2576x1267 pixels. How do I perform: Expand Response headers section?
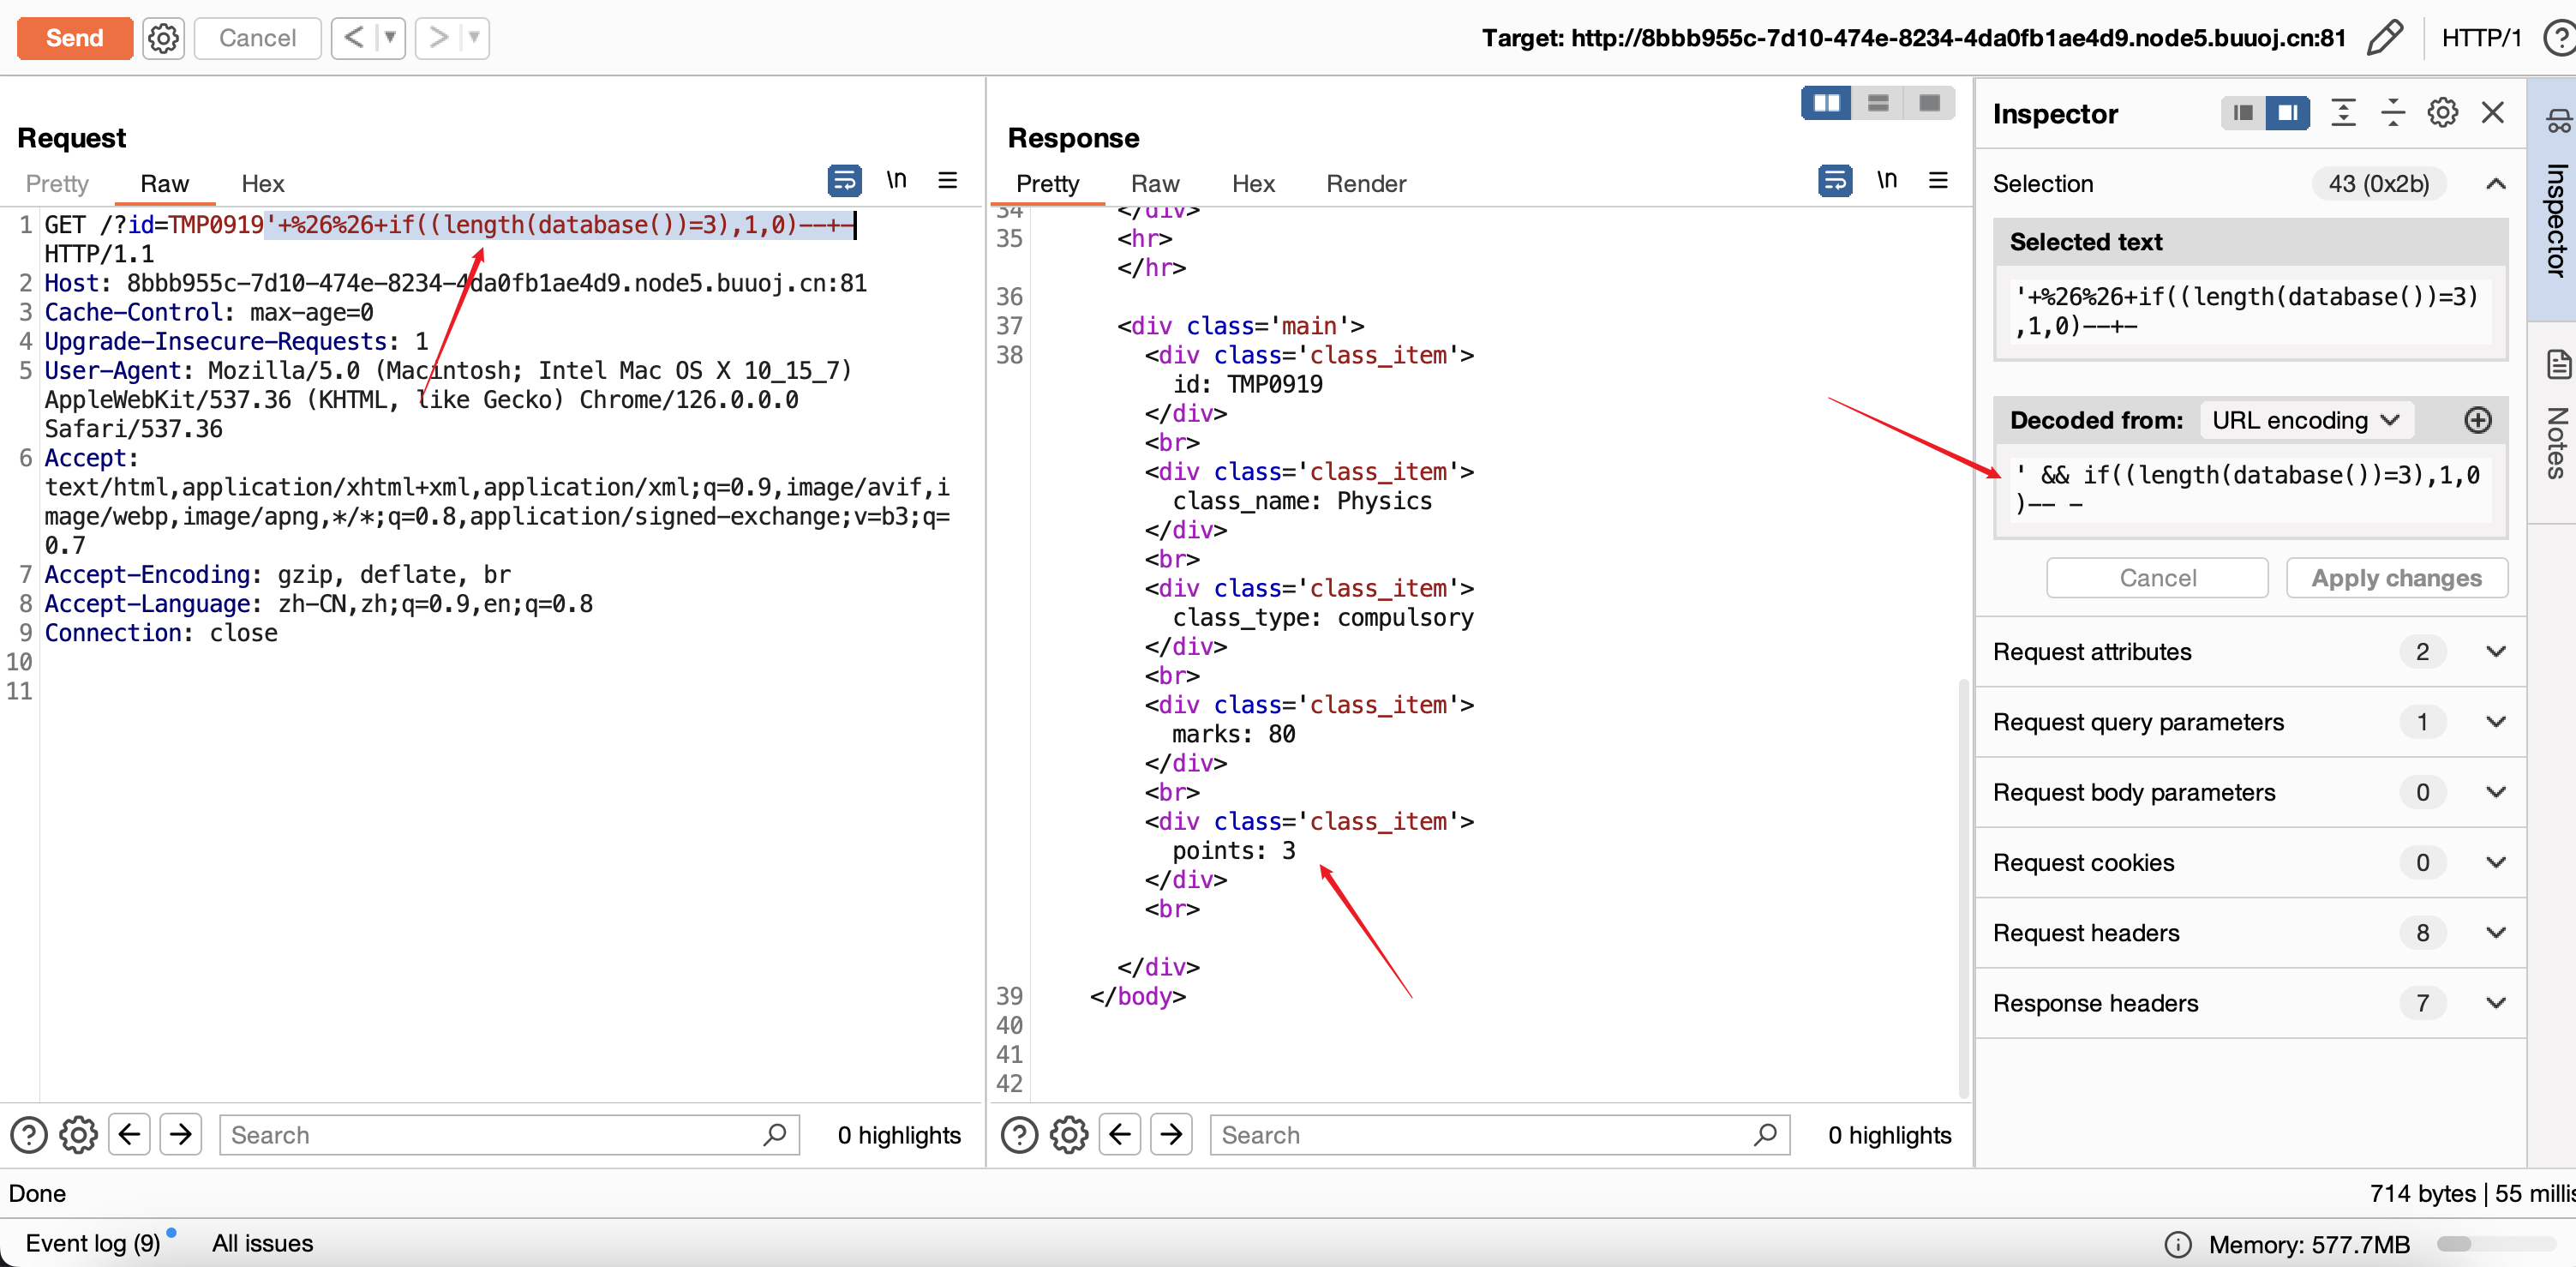coord(2250,1003)
